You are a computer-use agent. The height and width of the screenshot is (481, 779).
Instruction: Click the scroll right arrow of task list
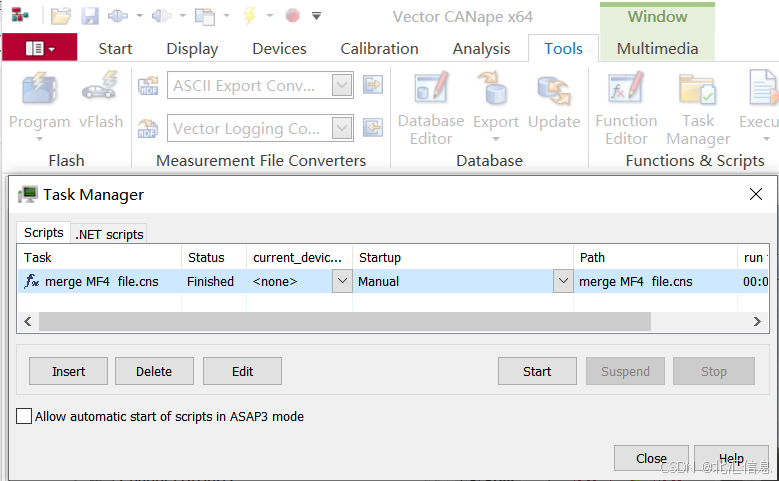tap(757, 321)
